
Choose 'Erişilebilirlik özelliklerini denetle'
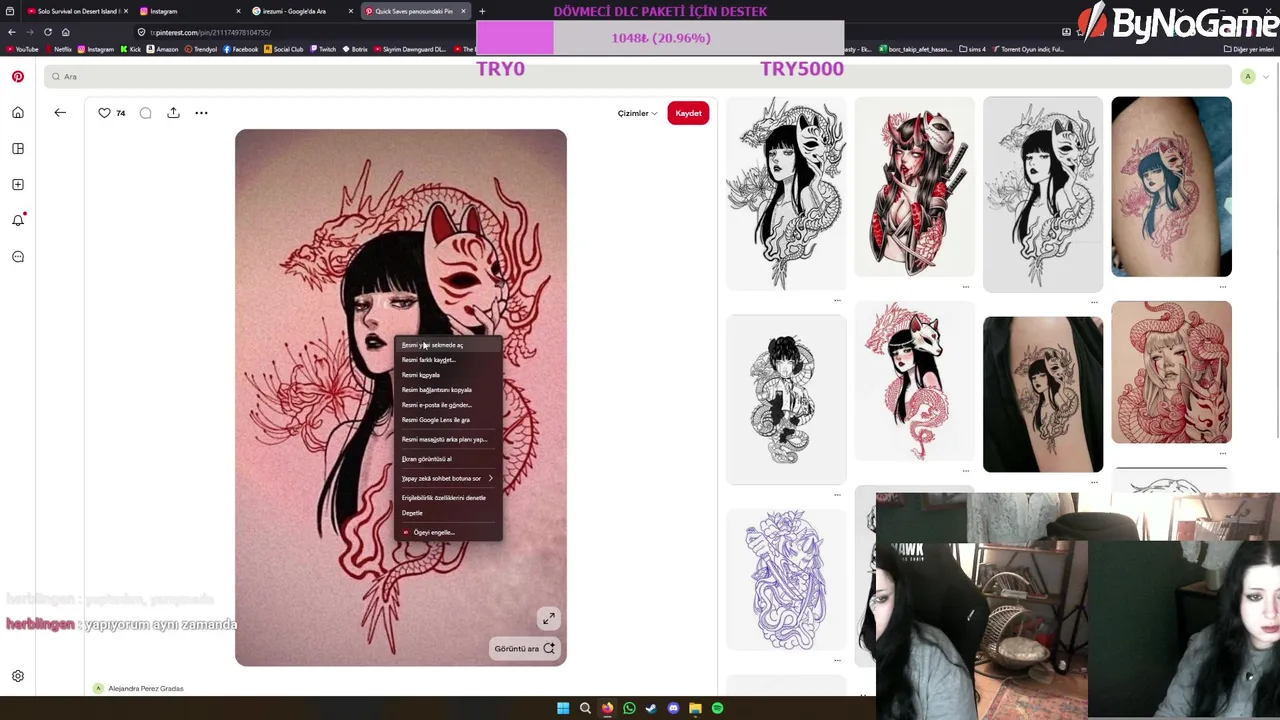(447, 498)
